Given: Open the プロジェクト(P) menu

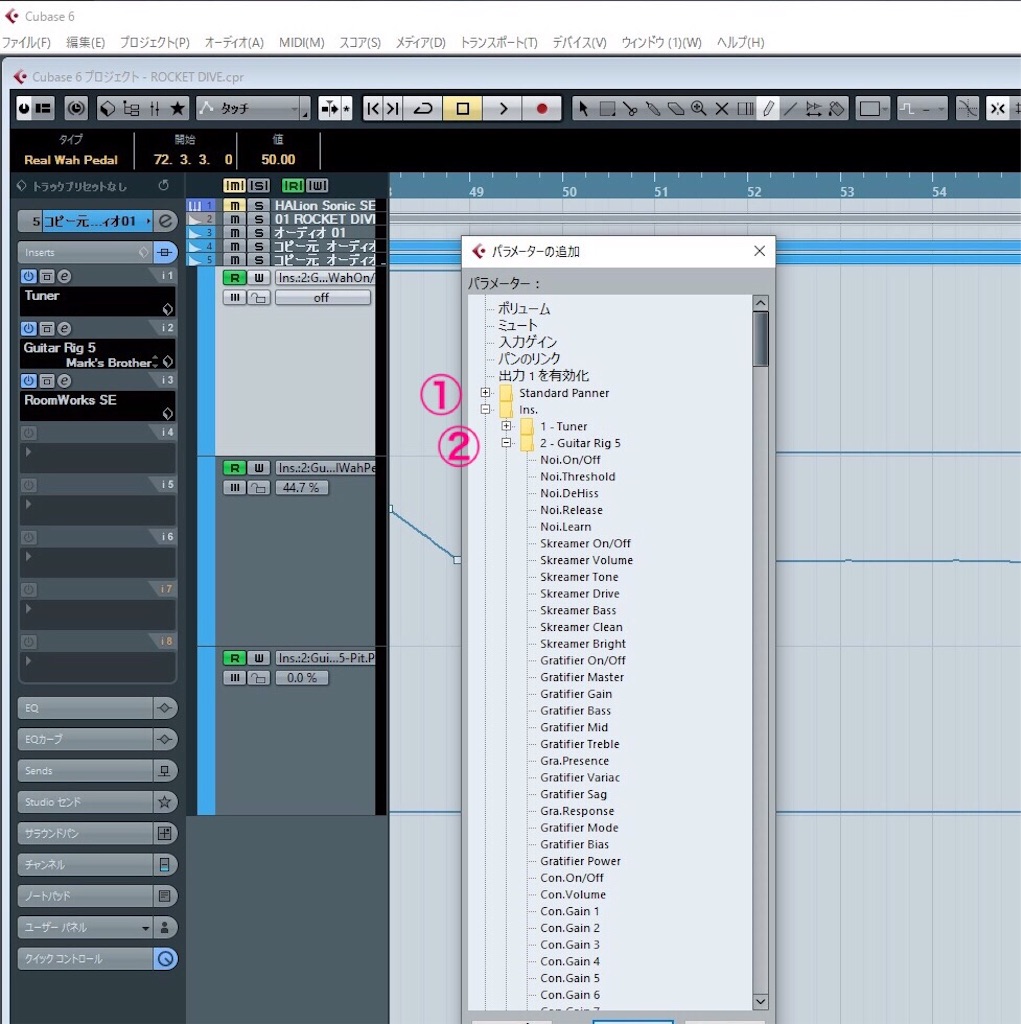Looking at the screenshot, I should 155,42.
